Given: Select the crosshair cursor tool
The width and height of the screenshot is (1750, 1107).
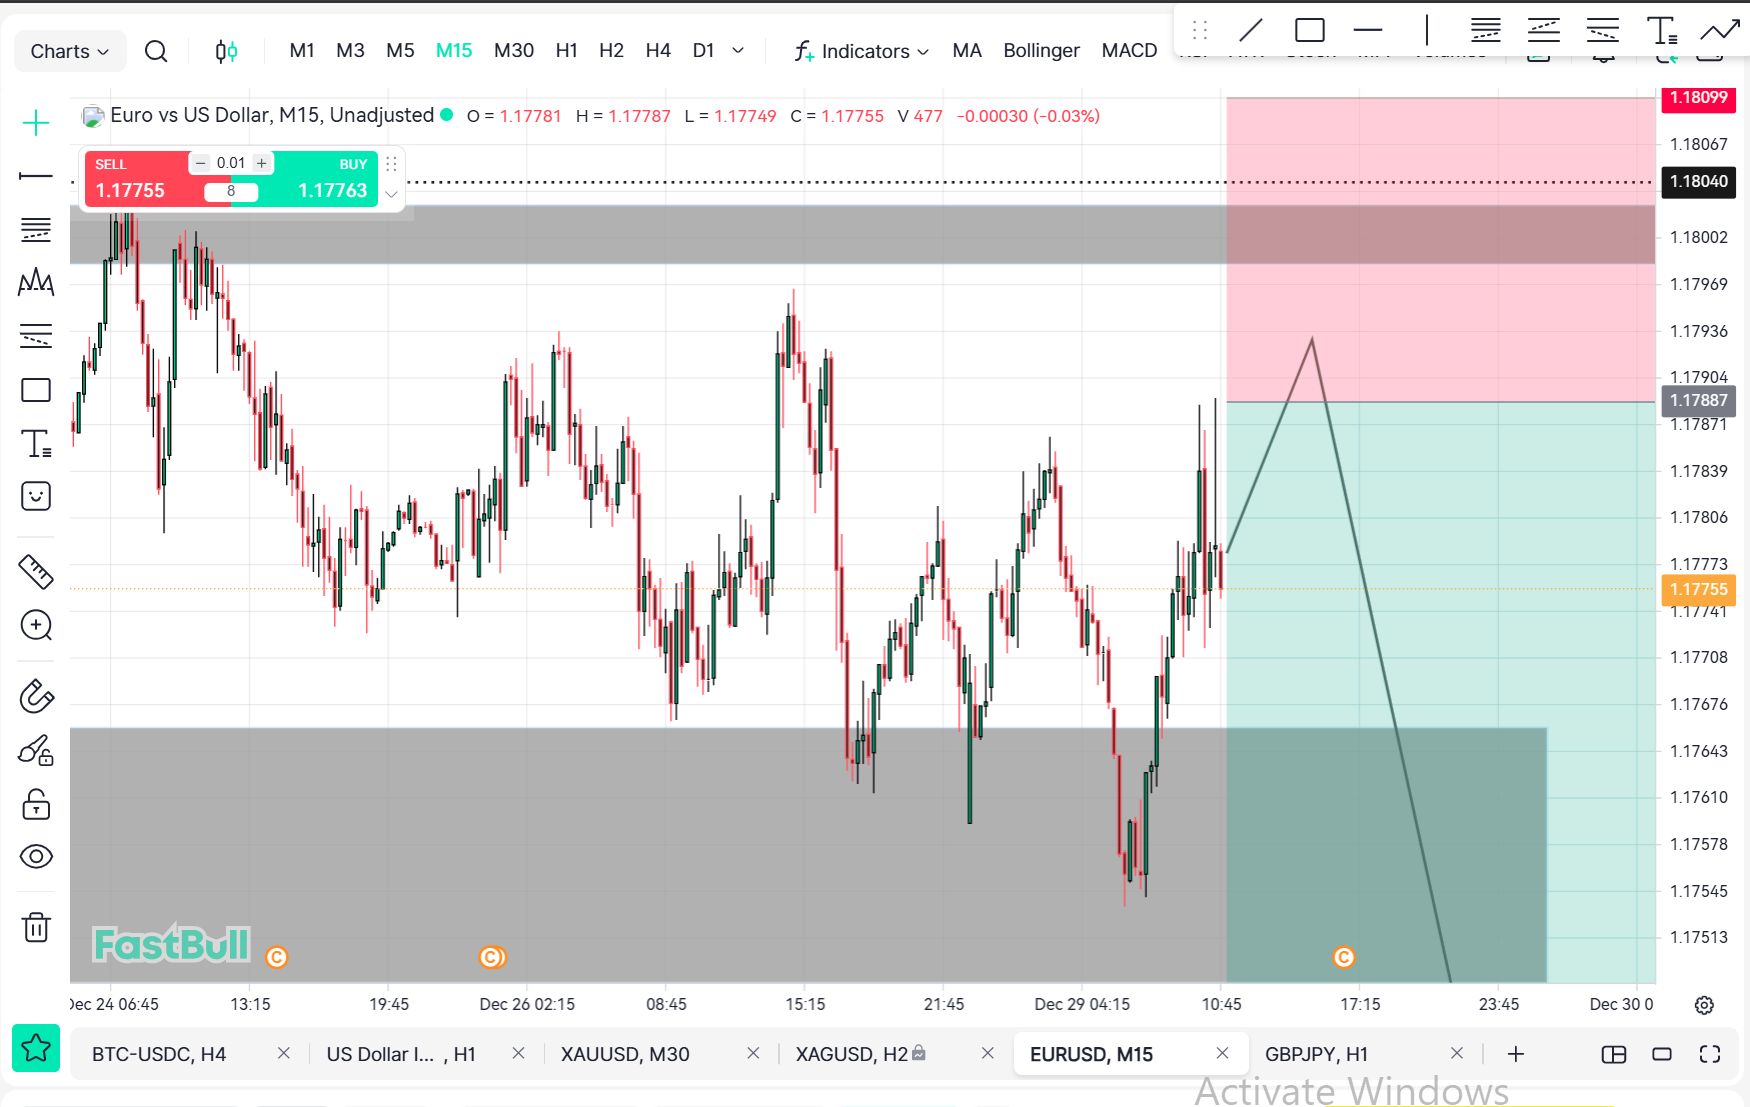Looking at the screenshot, I should (36, 123).
